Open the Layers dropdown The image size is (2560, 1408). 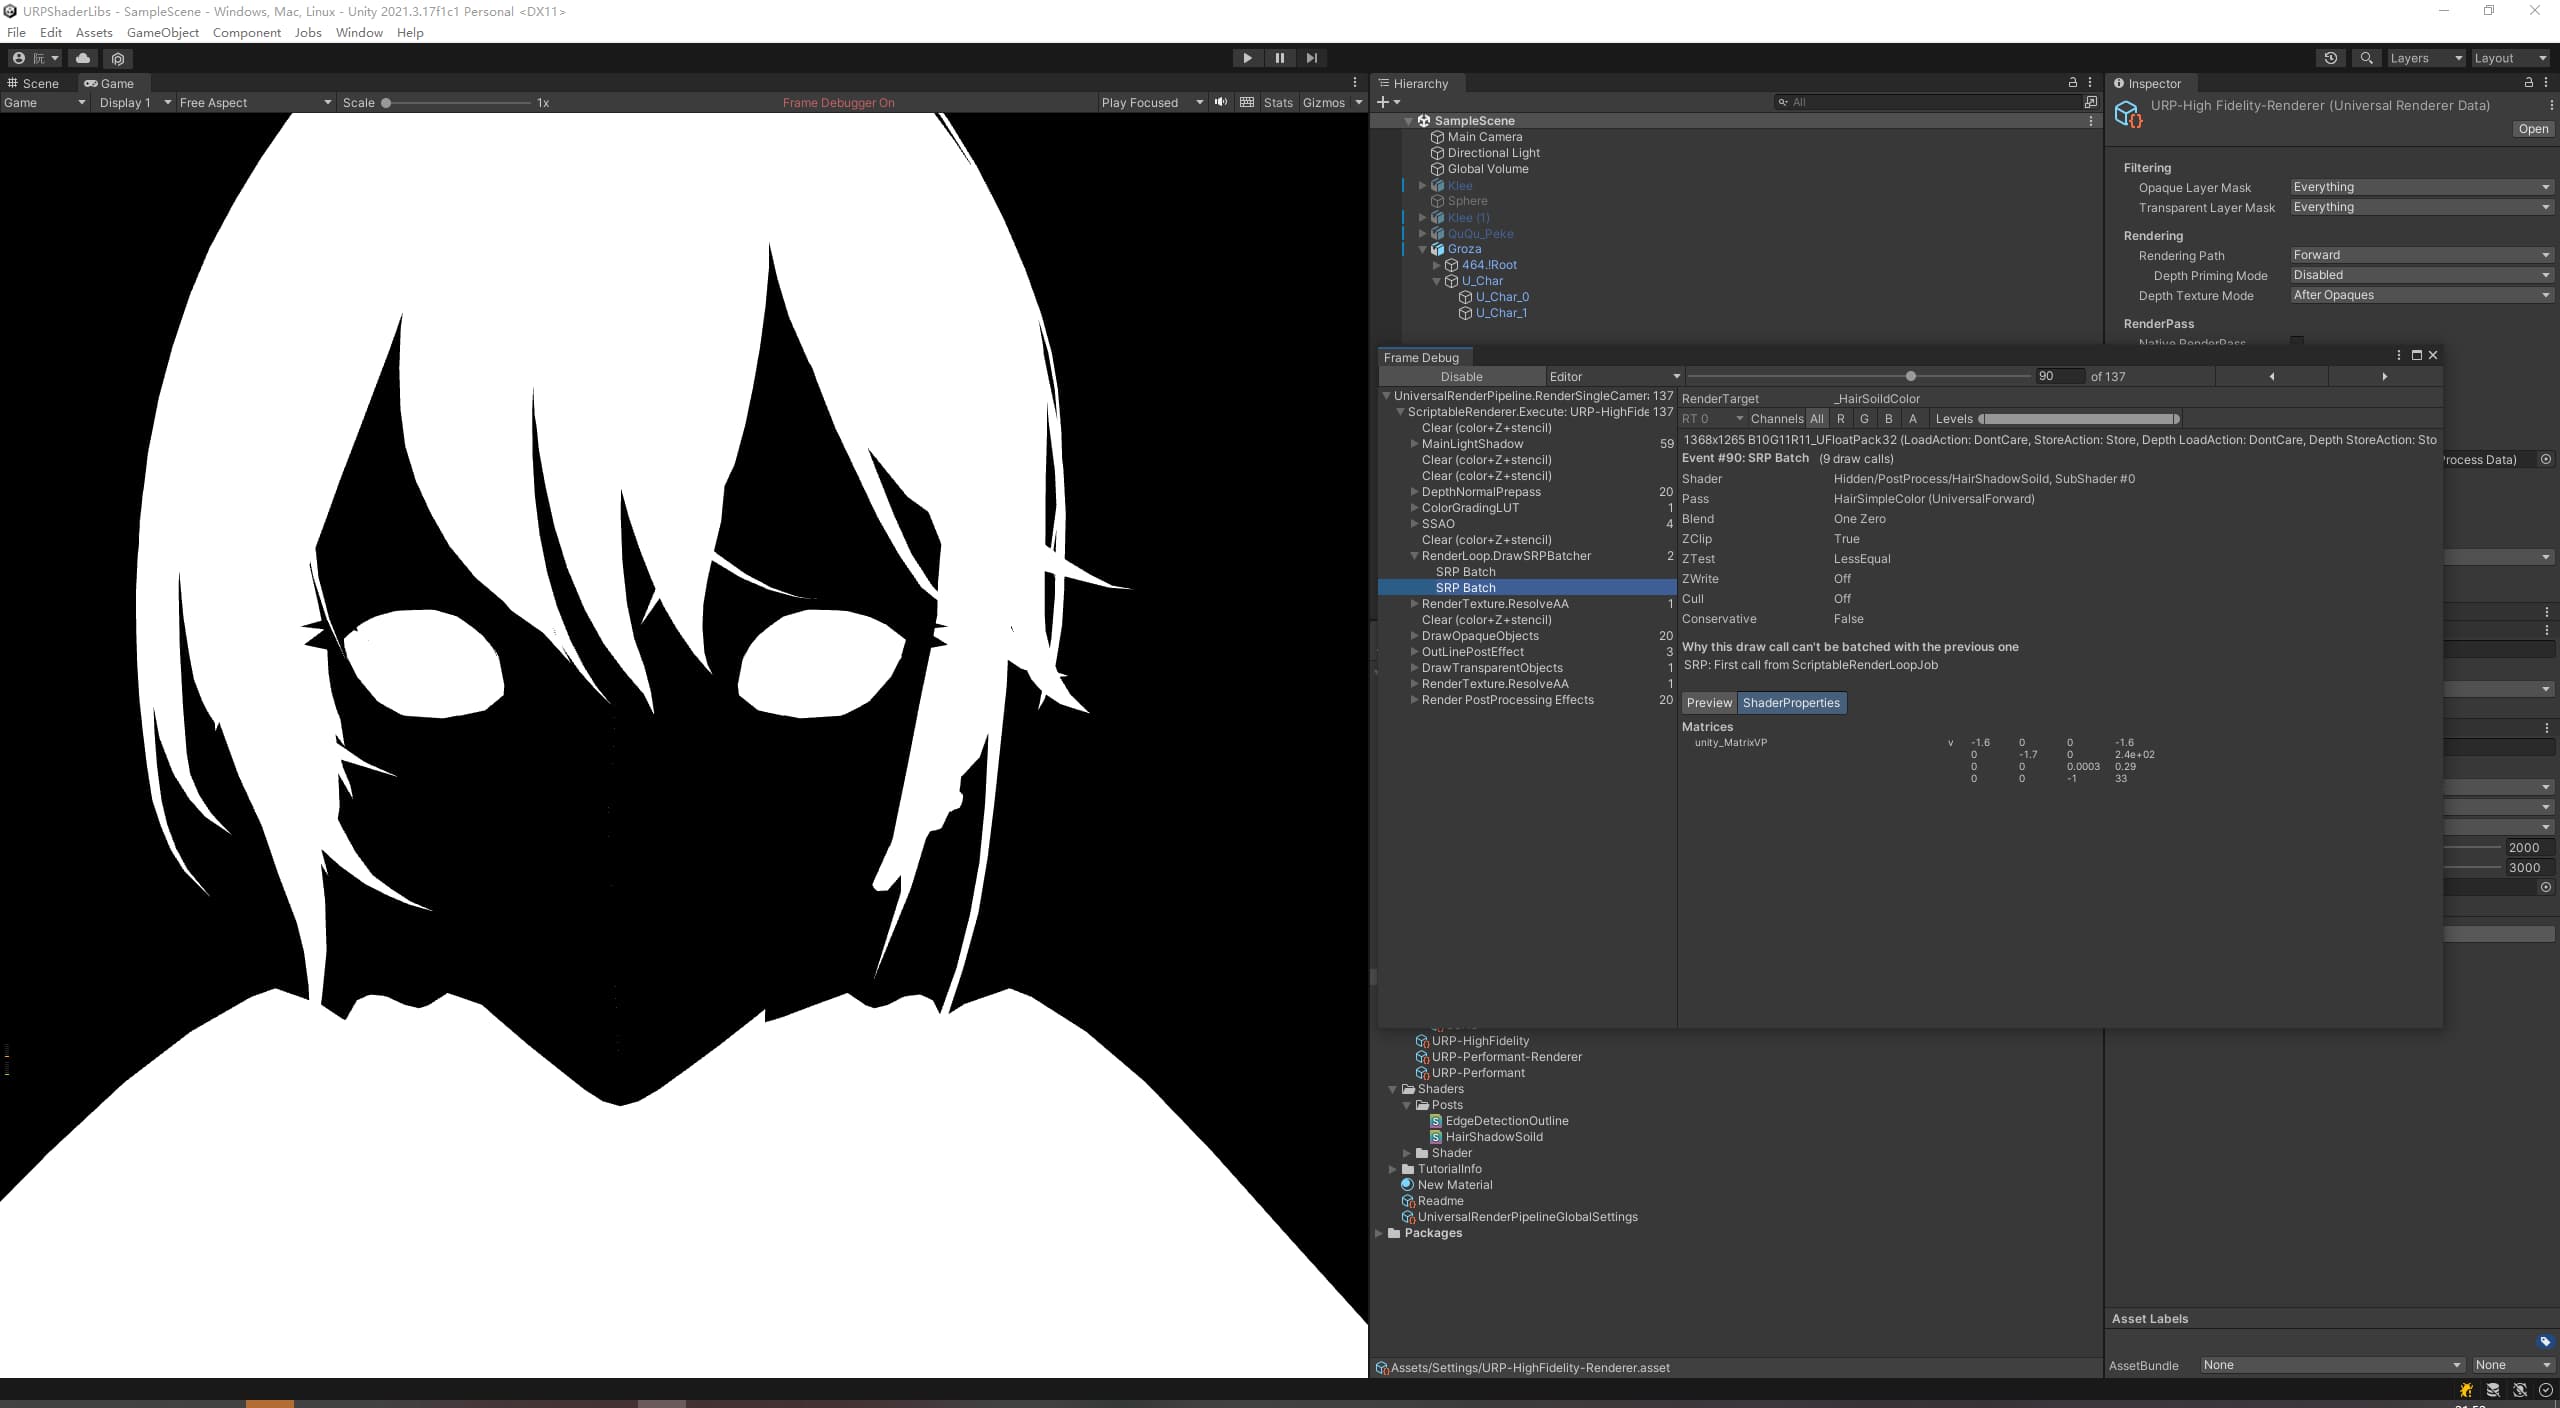pyautogui.click(x=2425, y=58)
